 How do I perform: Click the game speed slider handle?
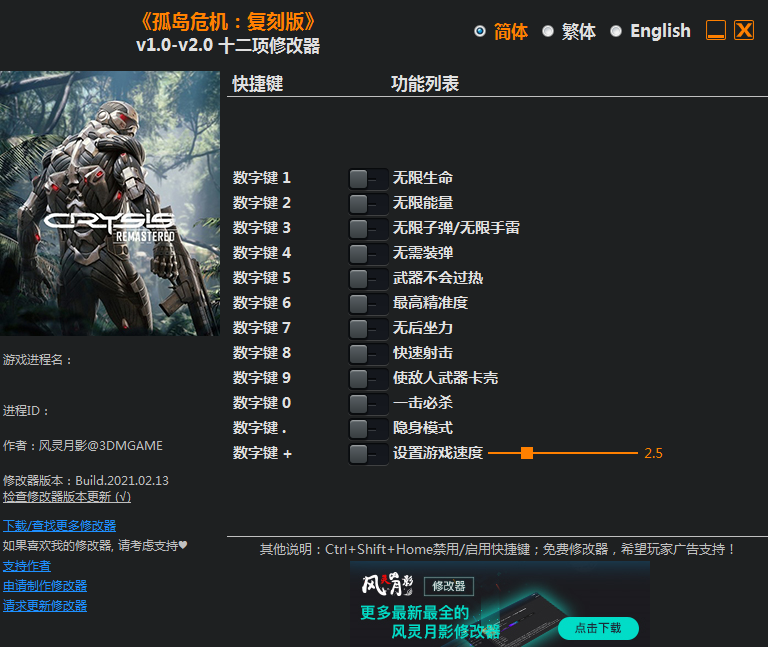(527, 453)
